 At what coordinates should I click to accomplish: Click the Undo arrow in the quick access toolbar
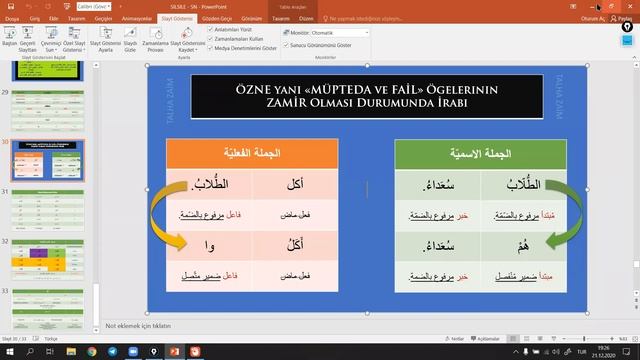(29, 7)
